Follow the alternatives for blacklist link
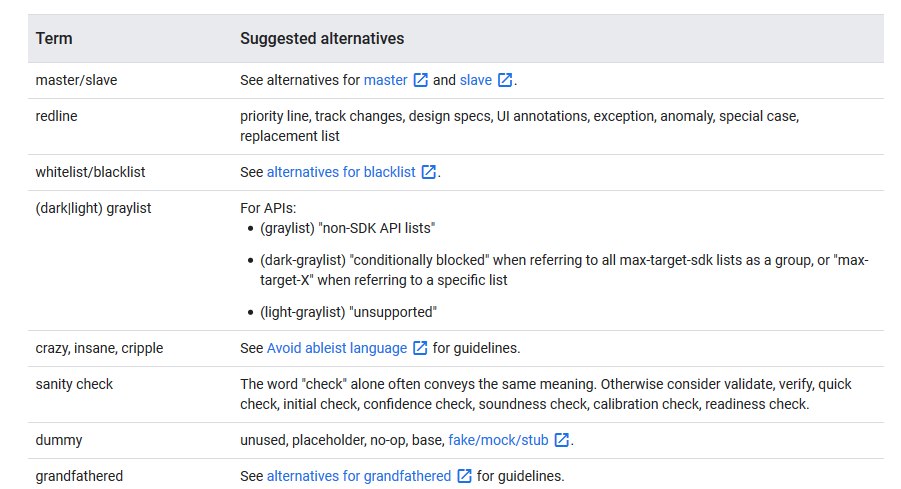Image resolution: width=901 pixels, height=489 pixels. 341,172
